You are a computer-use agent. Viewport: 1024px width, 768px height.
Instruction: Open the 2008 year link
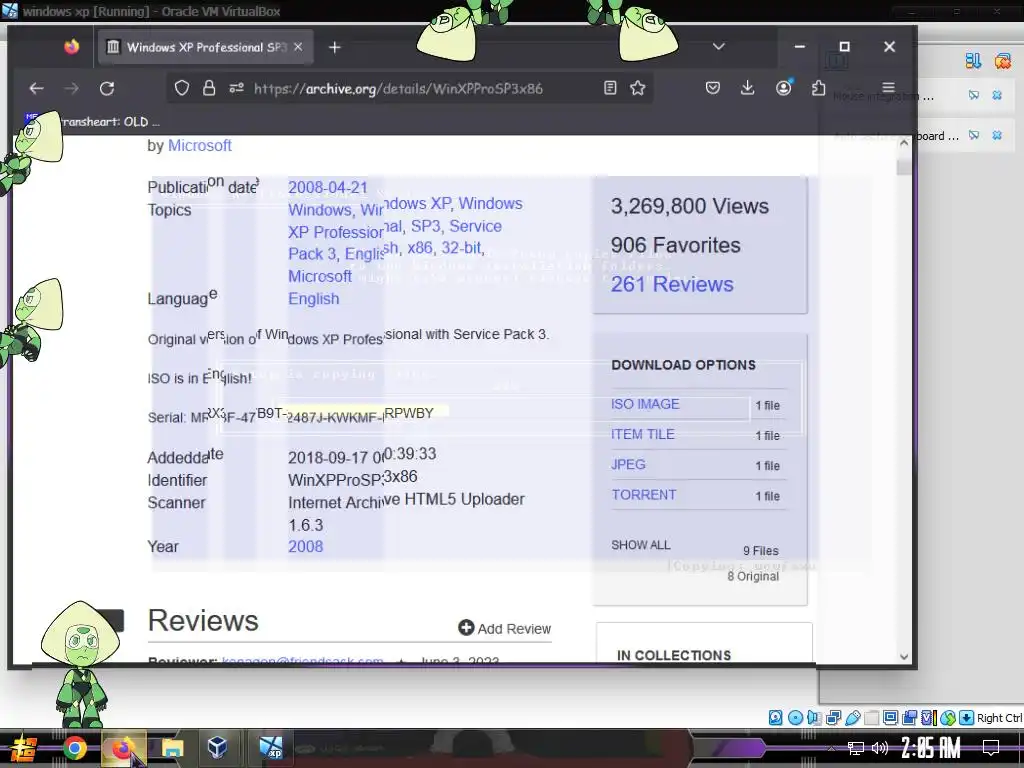point(306,547)
